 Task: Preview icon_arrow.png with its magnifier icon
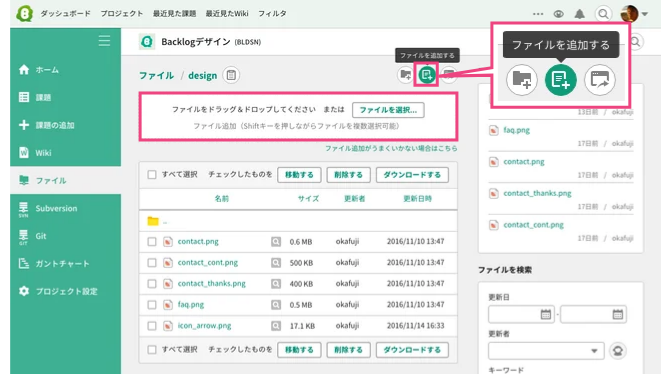tap(276, 326)
